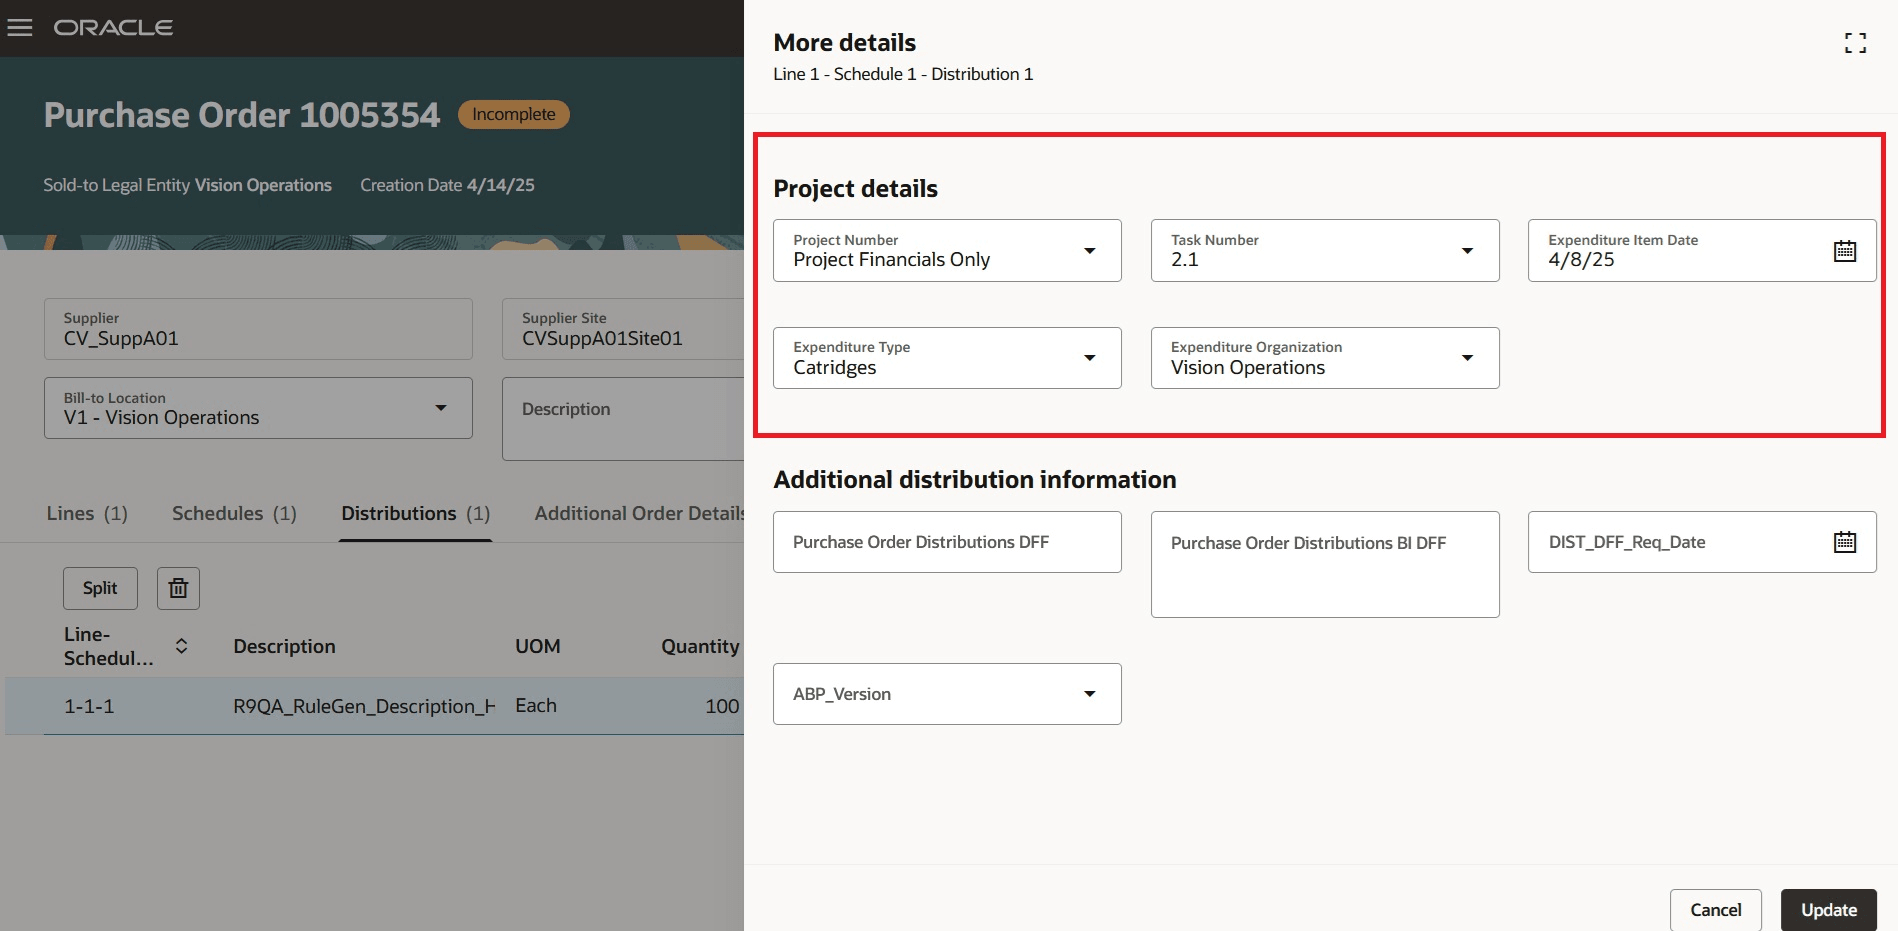Open the DIST_DFF_Req_Date calendar picker
This screenshot has height=931, width=1898.
[1844, 542]
